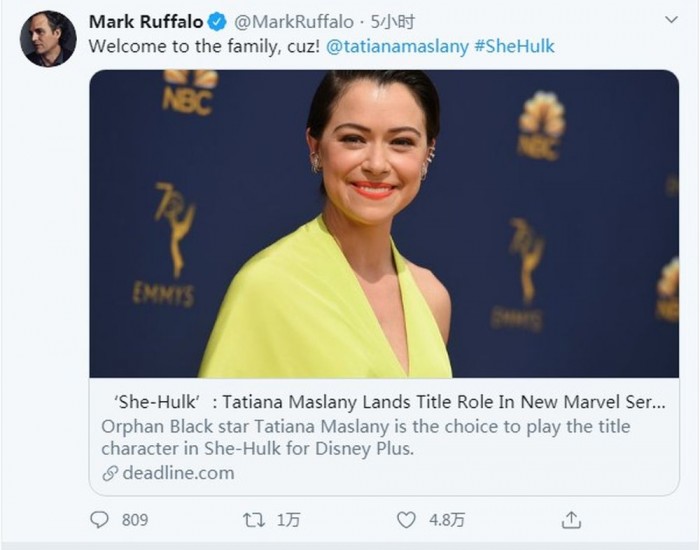Click the reply speech bubble icon
700x550 pixels.
pos(99,520)
